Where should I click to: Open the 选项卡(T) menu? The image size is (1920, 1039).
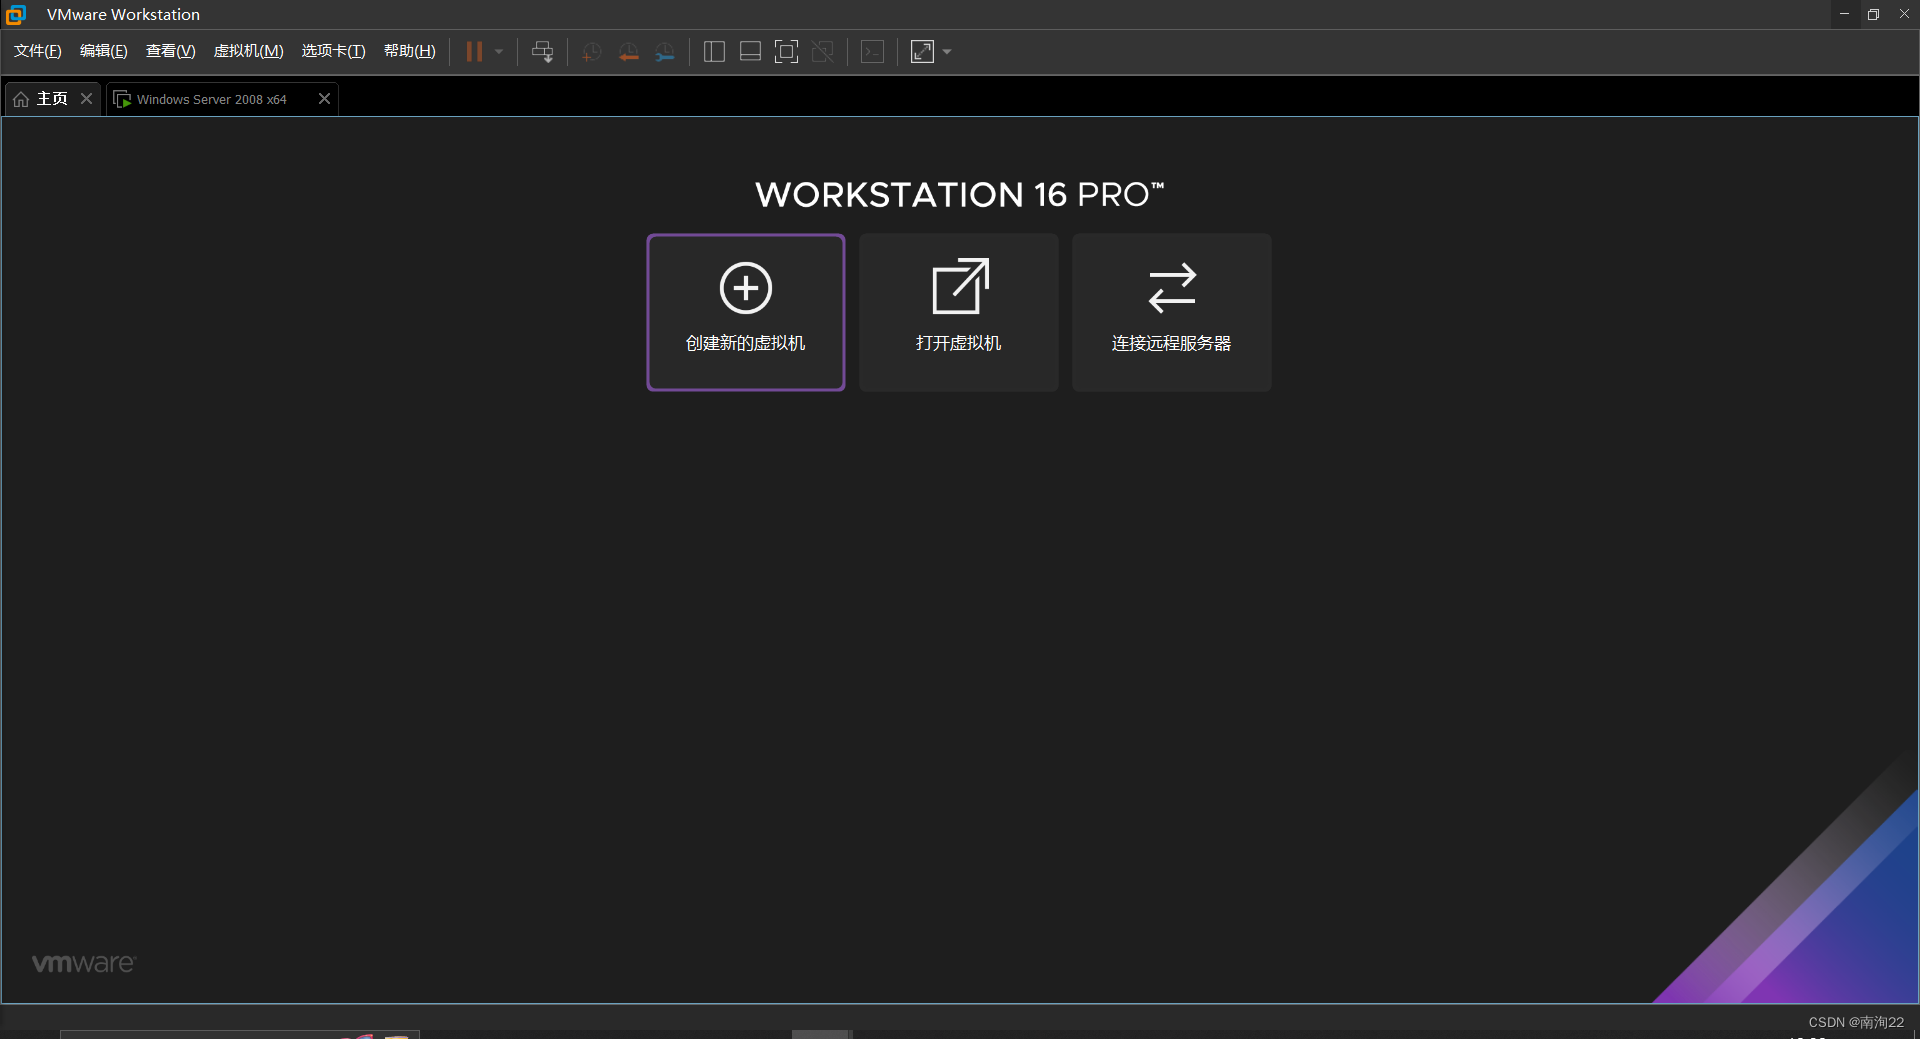point(334,51)
